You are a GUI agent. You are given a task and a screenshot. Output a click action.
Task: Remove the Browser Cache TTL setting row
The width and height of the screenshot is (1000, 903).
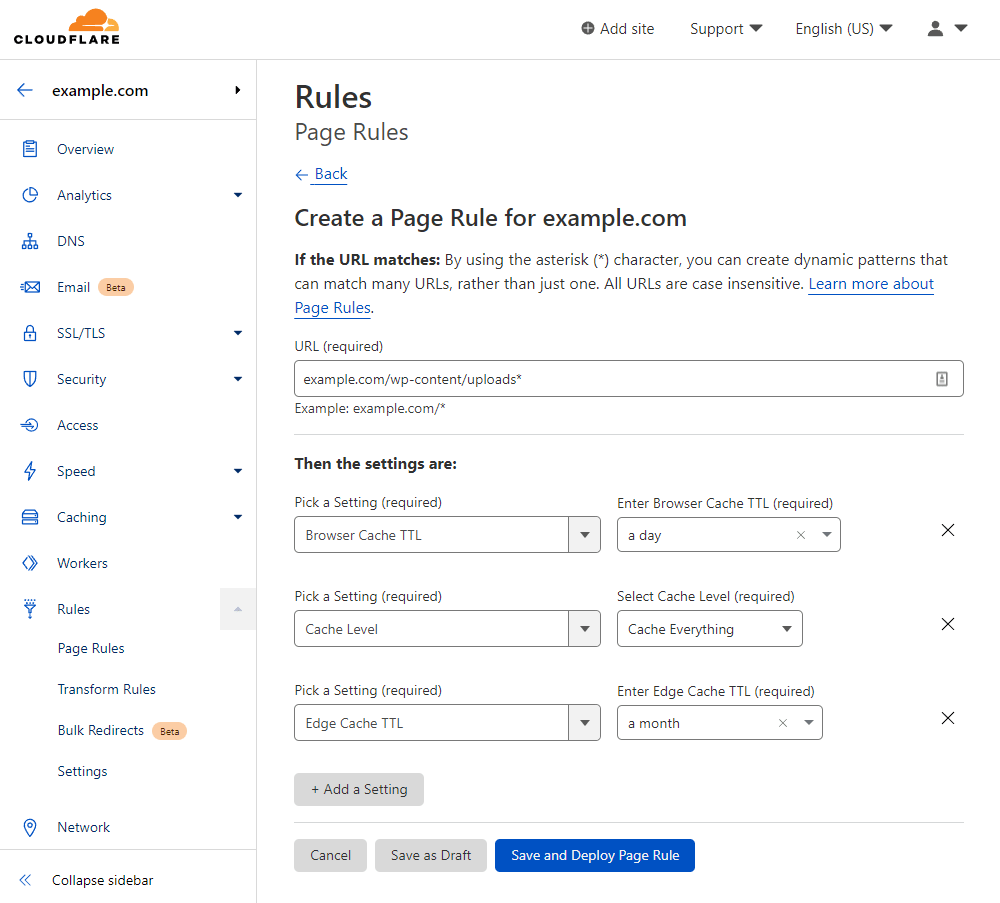pyautogui.click(x=947, y=530)
